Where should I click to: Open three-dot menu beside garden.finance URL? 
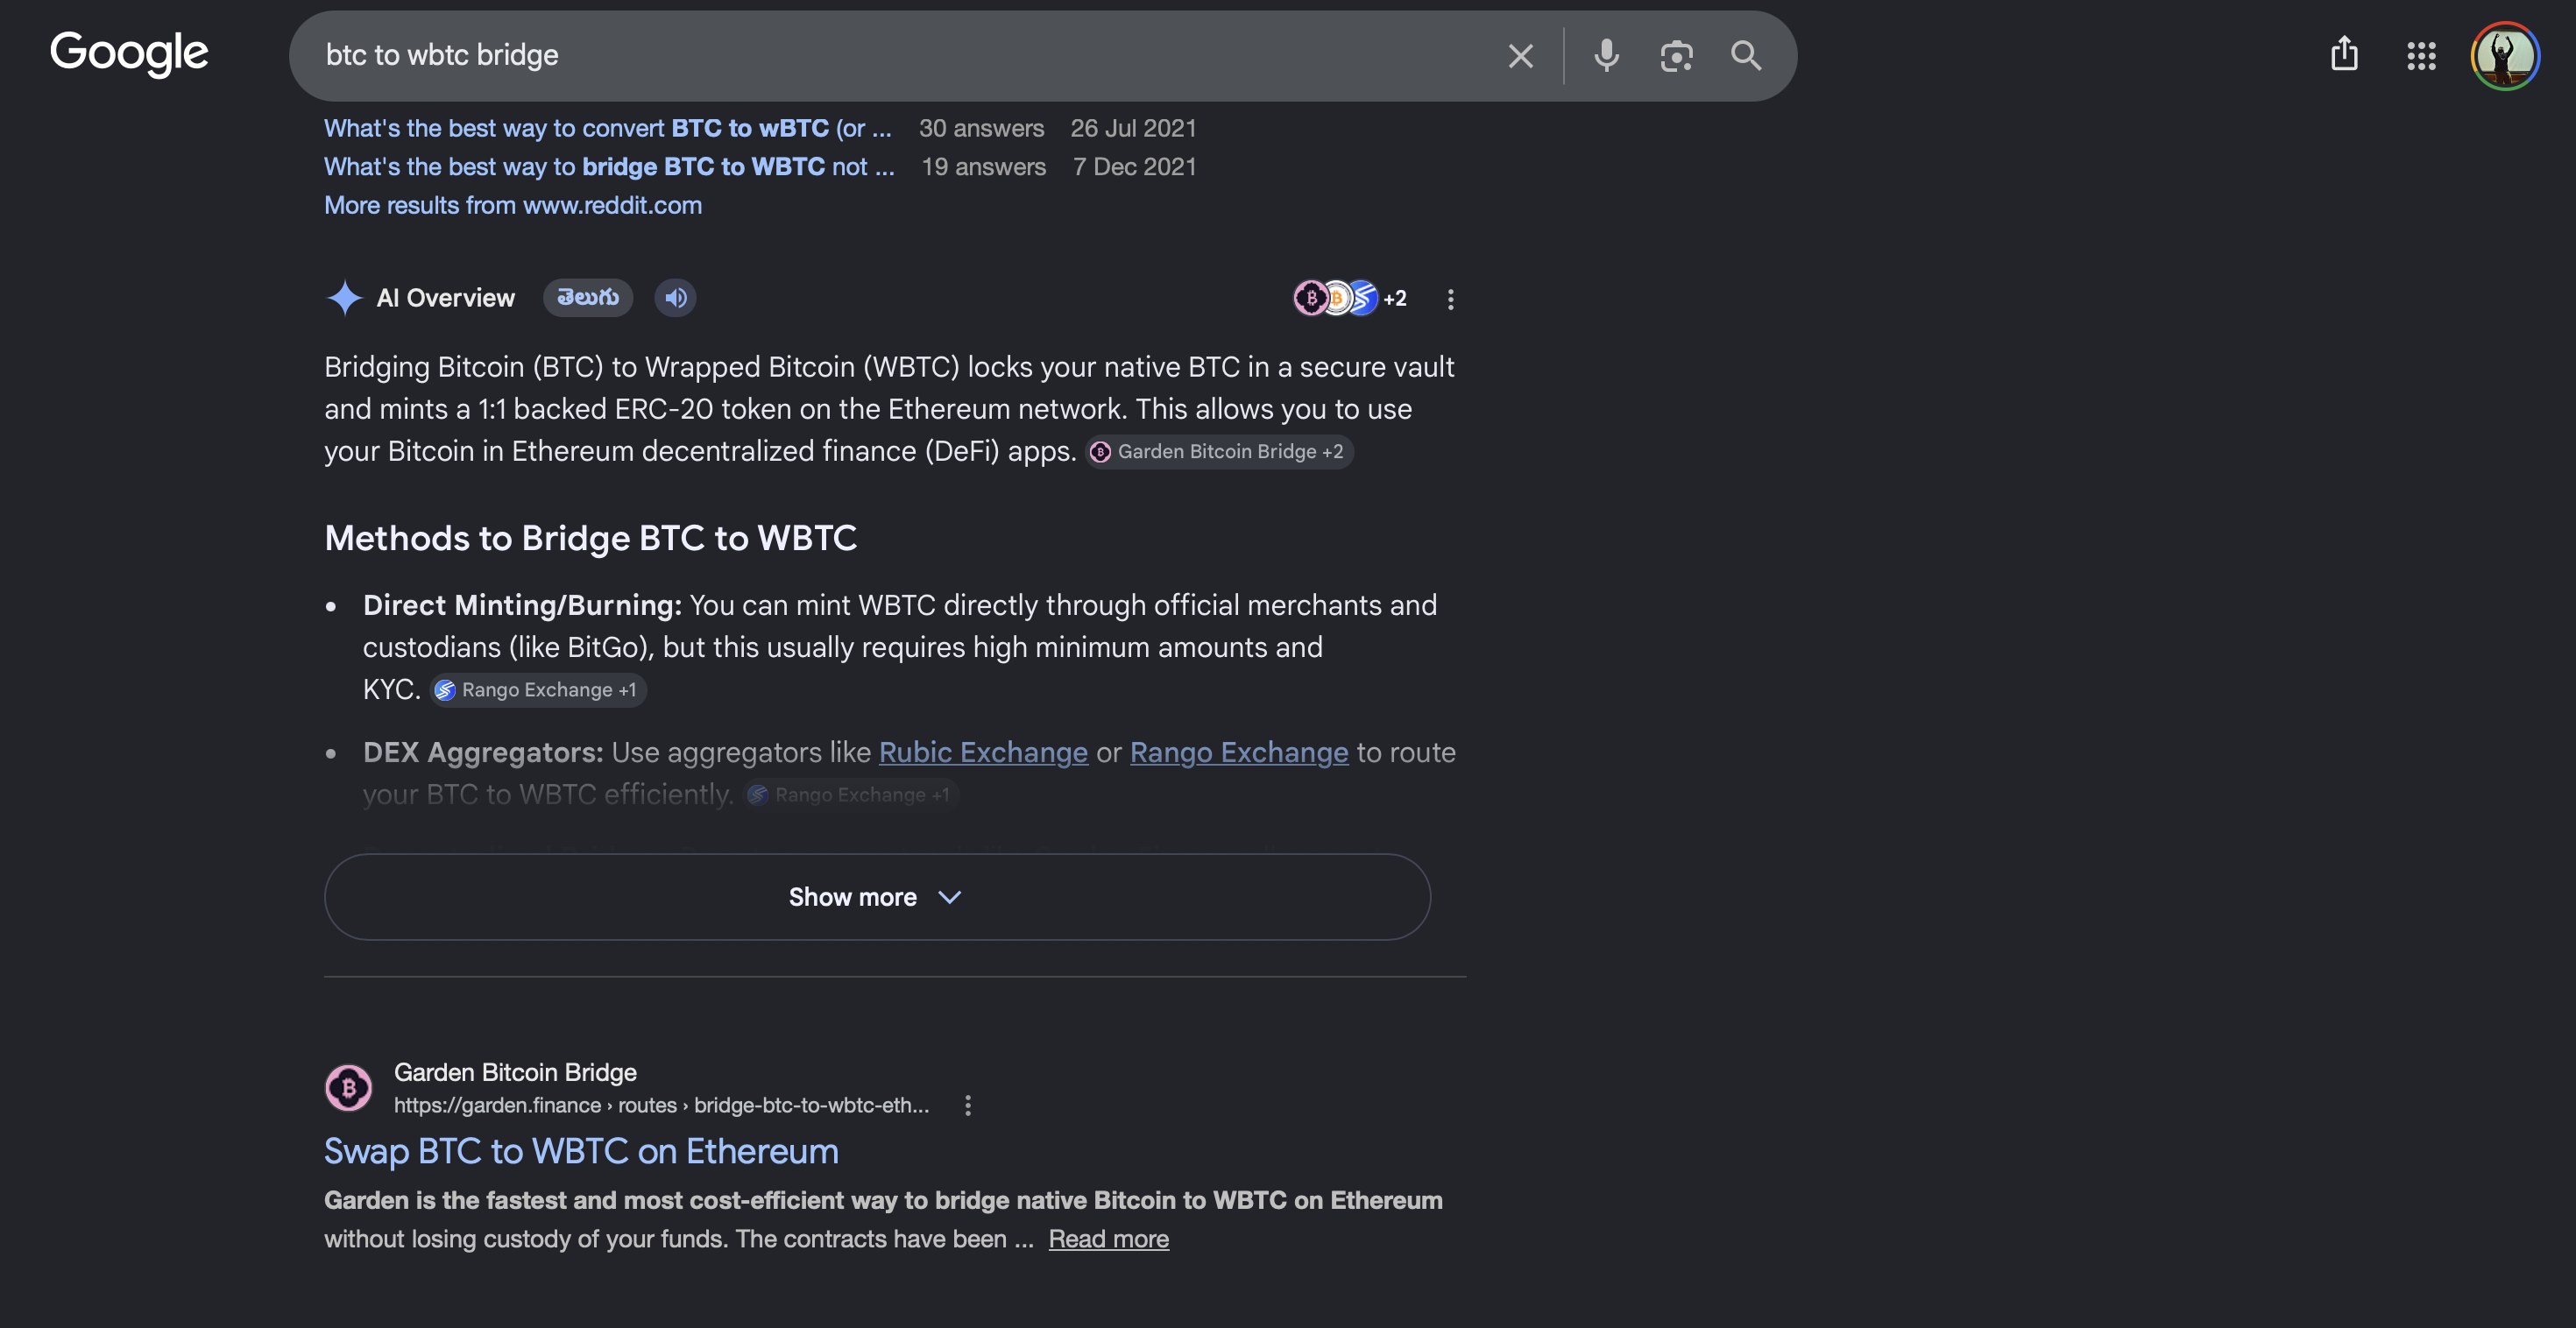[967, 1105]
